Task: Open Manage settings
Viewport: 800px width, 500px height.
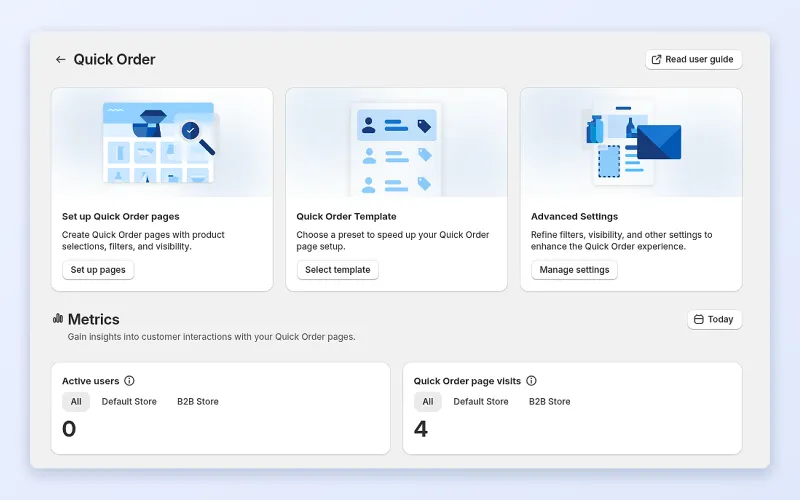Action: 574,270
